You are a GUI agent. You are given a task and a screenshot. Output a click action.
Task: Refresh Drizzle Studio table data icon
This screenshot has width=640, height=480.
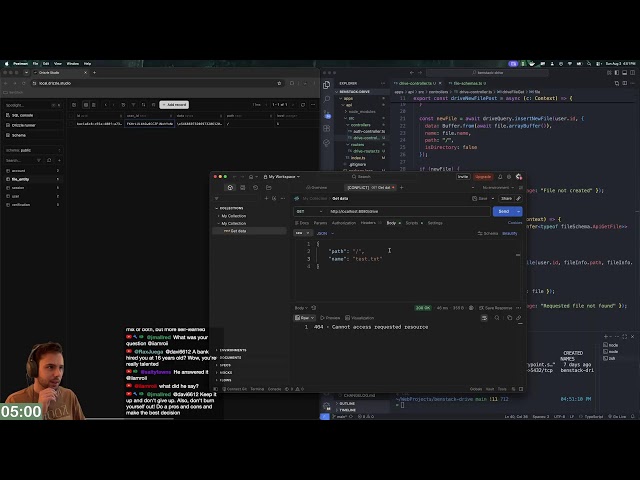click(x=303, y=105)
